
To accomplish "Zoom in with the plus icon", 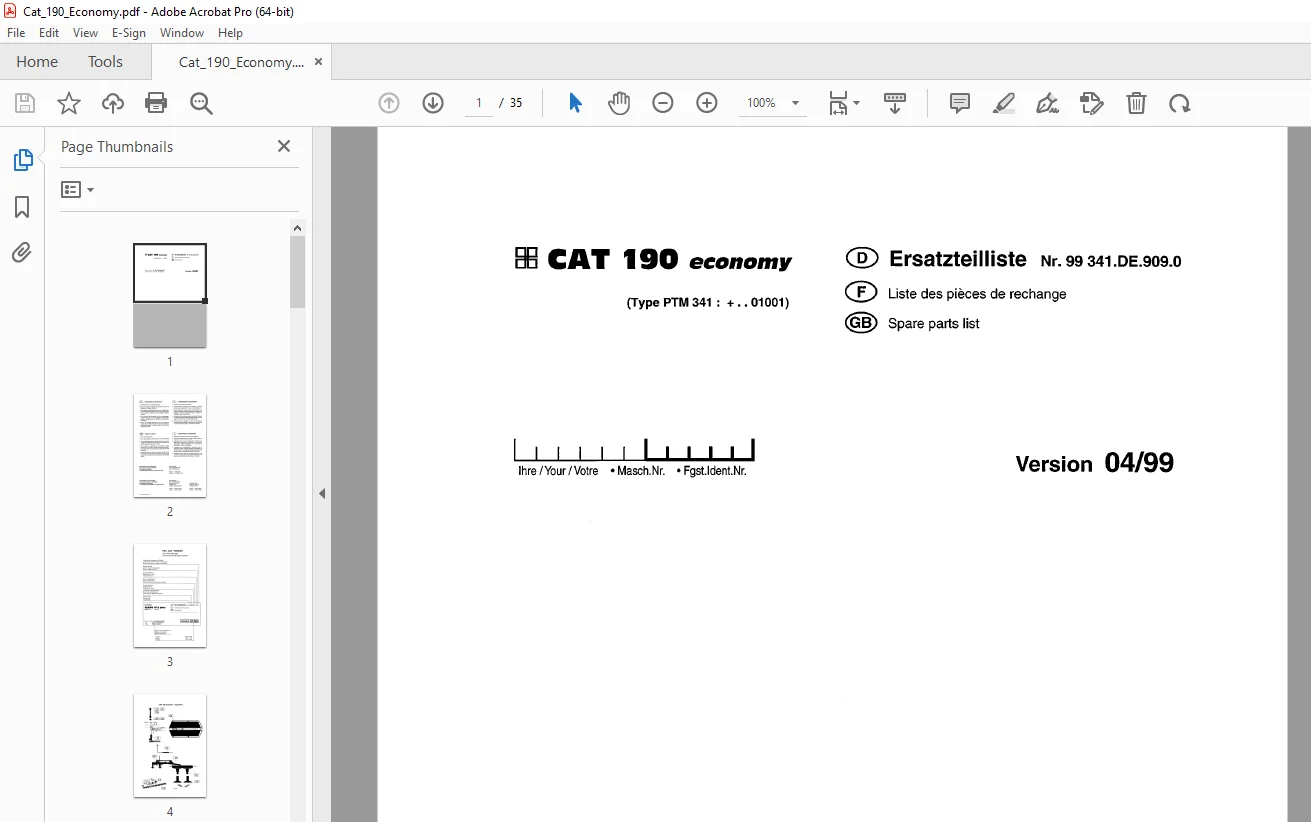I will point(707,103).
